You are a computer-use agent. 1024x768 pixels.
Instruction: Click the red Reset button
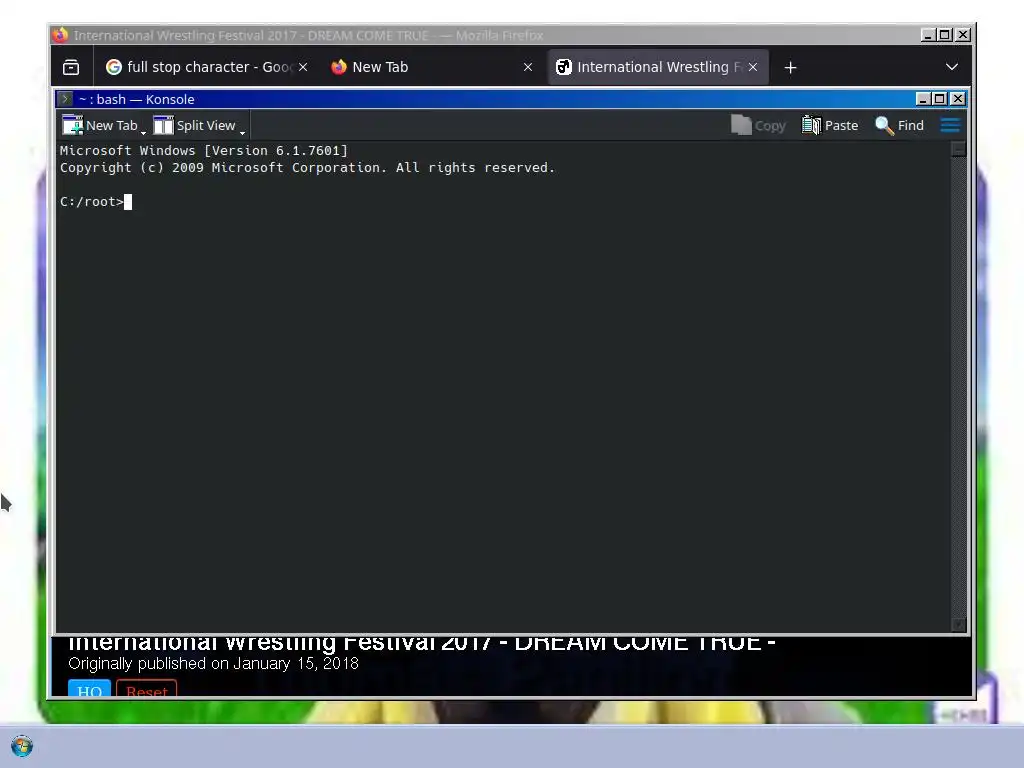(146, 690)
